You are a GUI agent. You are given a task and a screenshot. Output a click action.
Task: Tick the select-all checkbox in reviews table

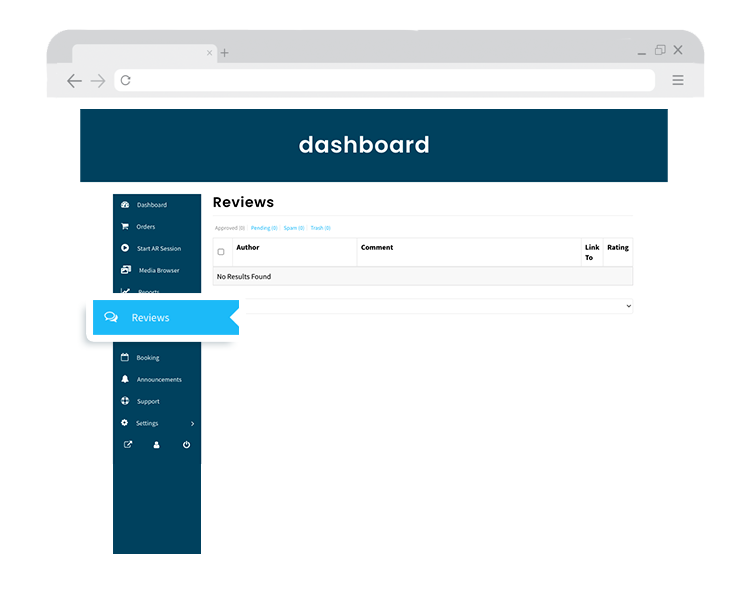(x=221, y=252)
